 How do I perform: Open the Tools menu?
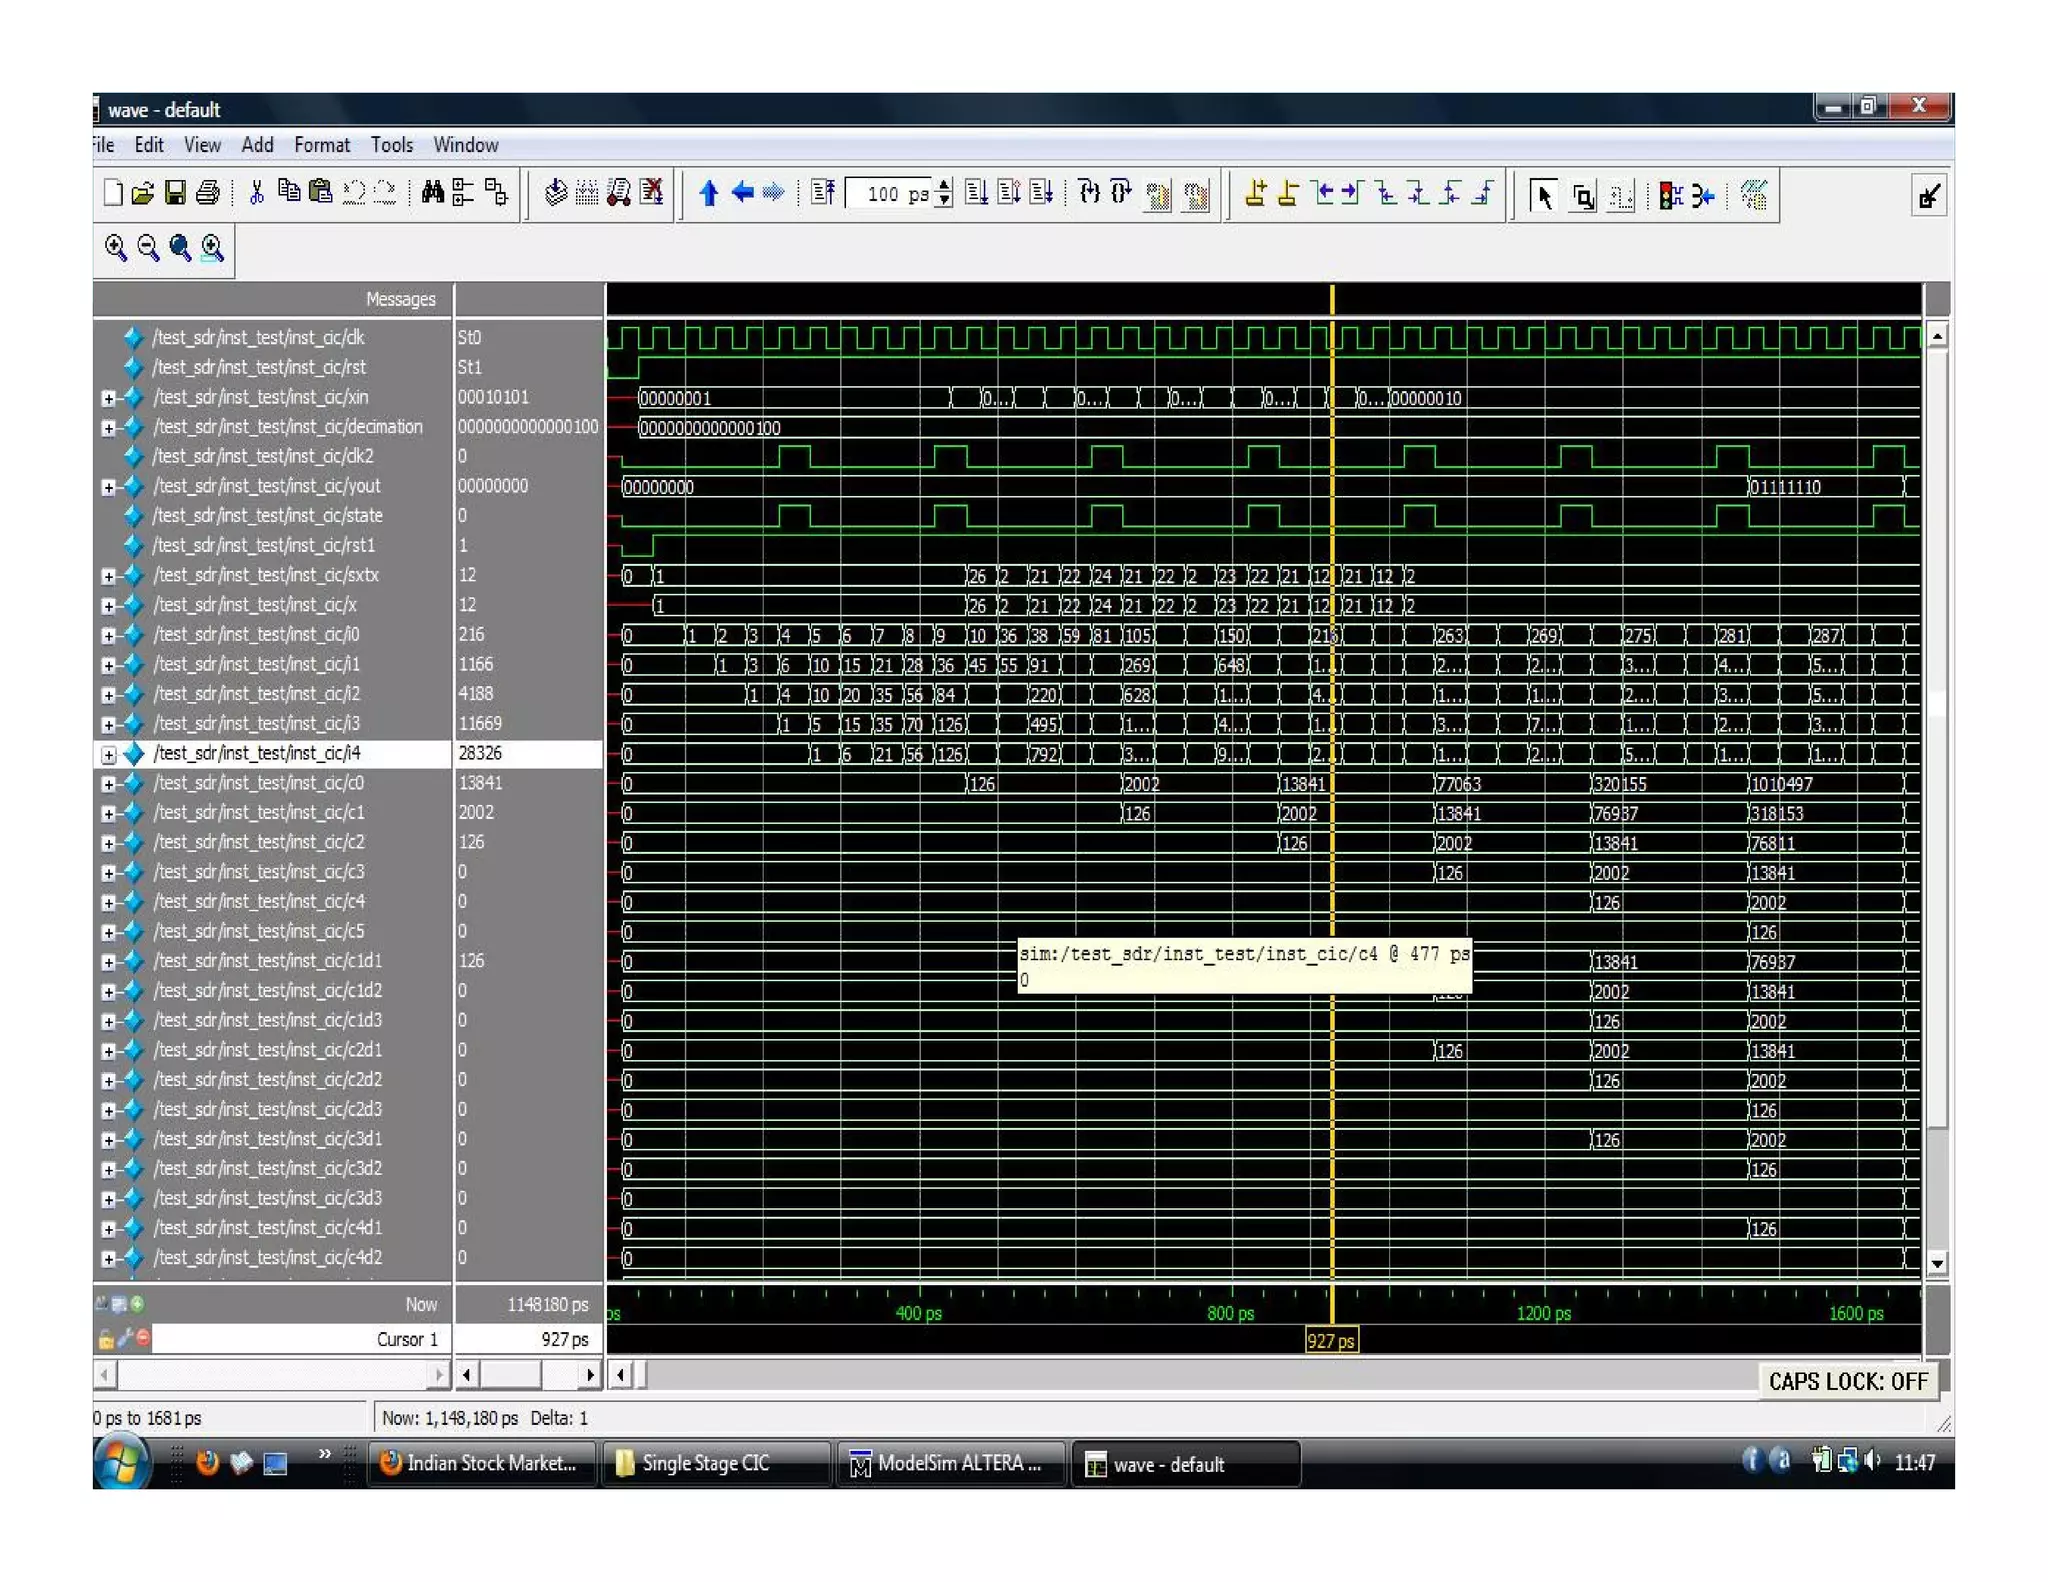click(391, 145)
